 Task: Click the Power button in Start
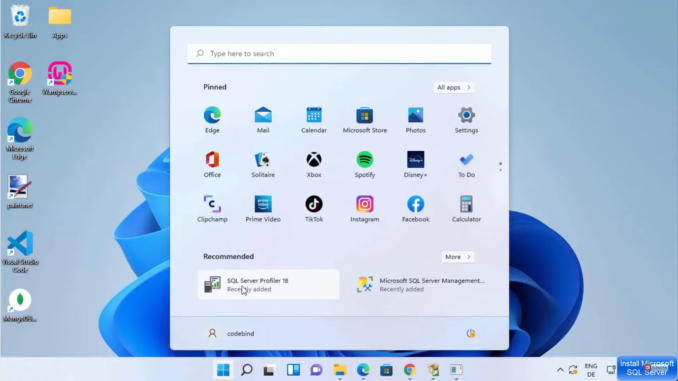pos(470,333)
